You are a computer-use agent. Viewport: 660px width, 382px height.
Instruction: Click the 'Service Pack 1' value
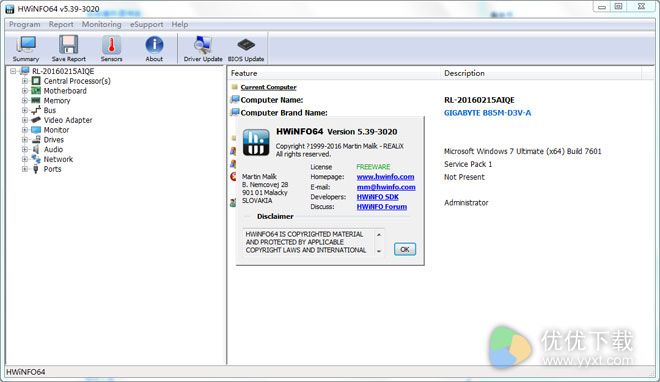click(x=468, y=164)
